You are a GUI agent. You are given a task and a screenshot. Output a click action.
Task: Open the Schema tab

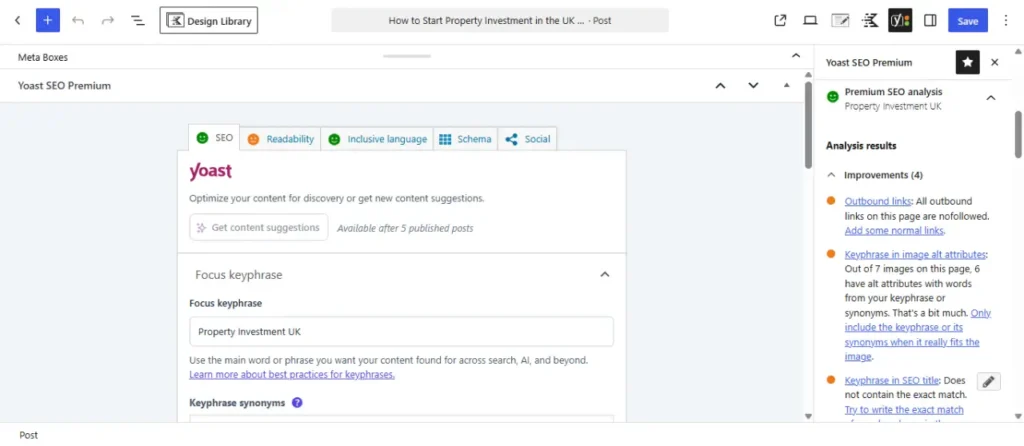[465, 139]
